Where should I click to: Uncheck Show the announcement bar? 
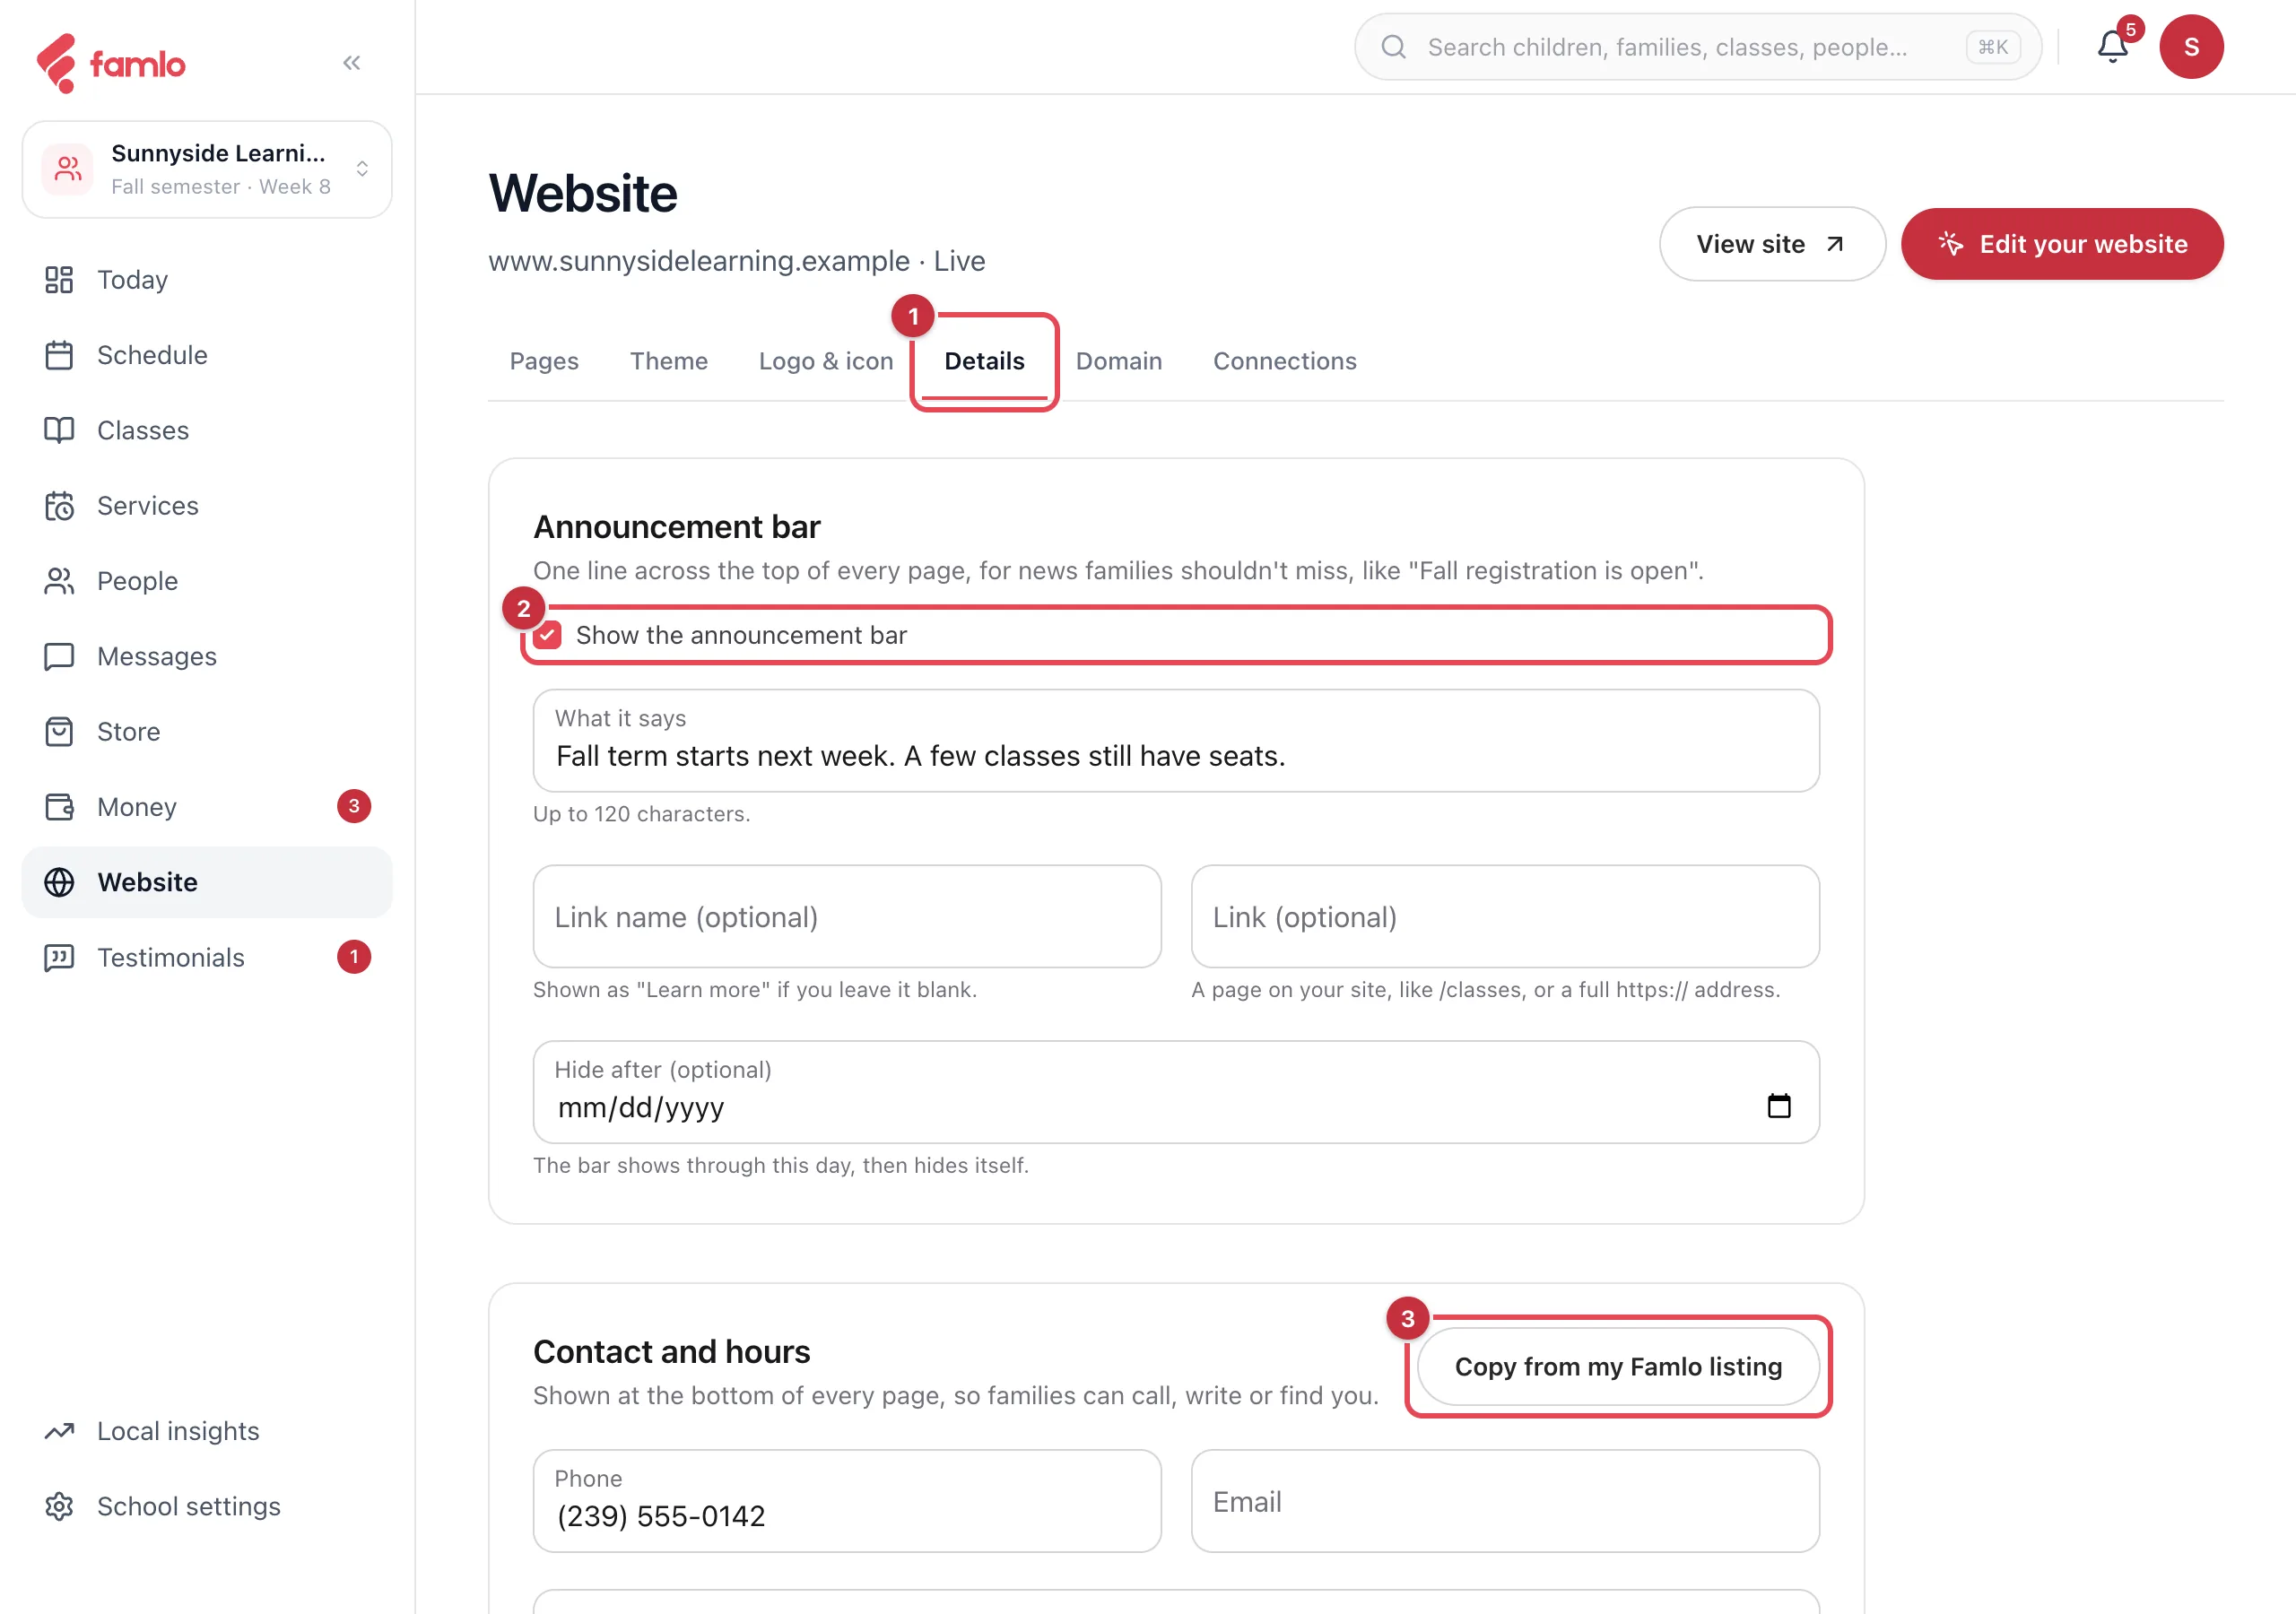[x=547, y=635]
